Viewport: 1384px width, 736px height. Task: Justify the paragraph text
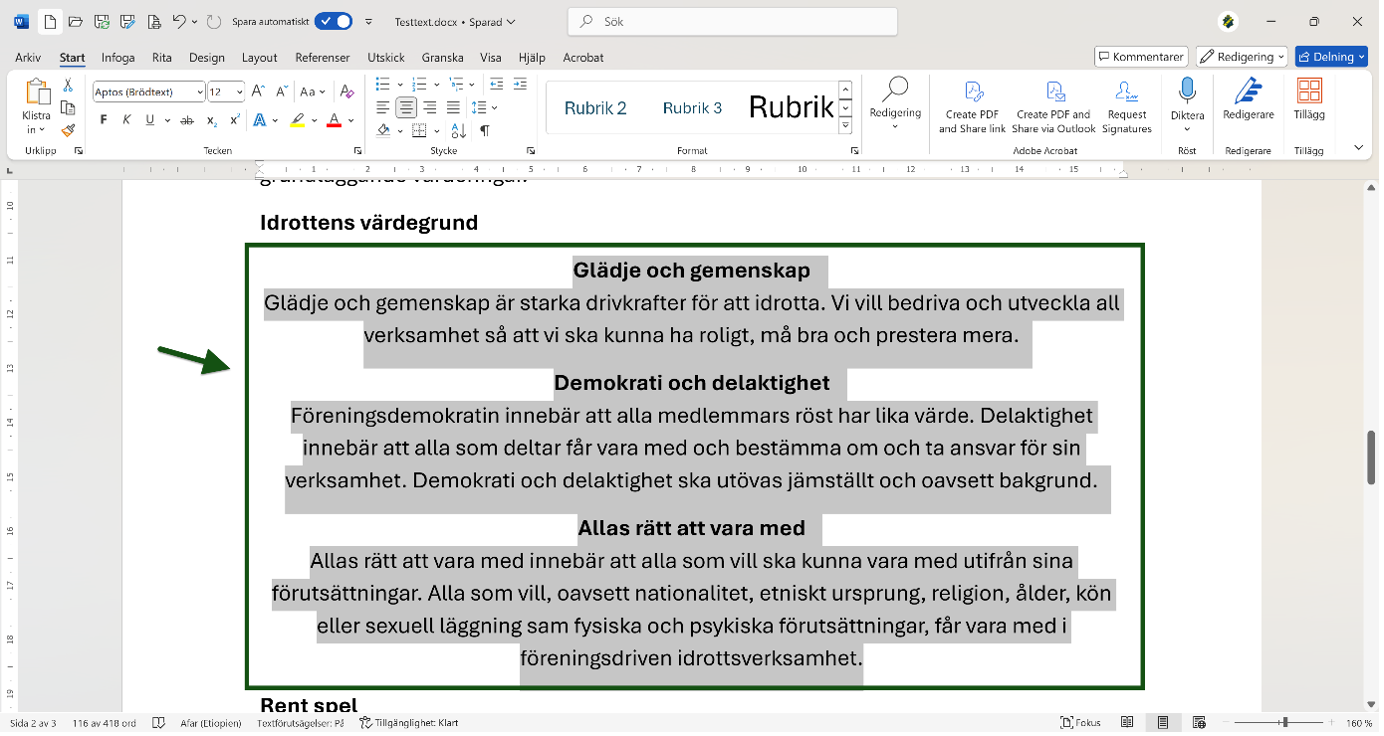point(454,107)
